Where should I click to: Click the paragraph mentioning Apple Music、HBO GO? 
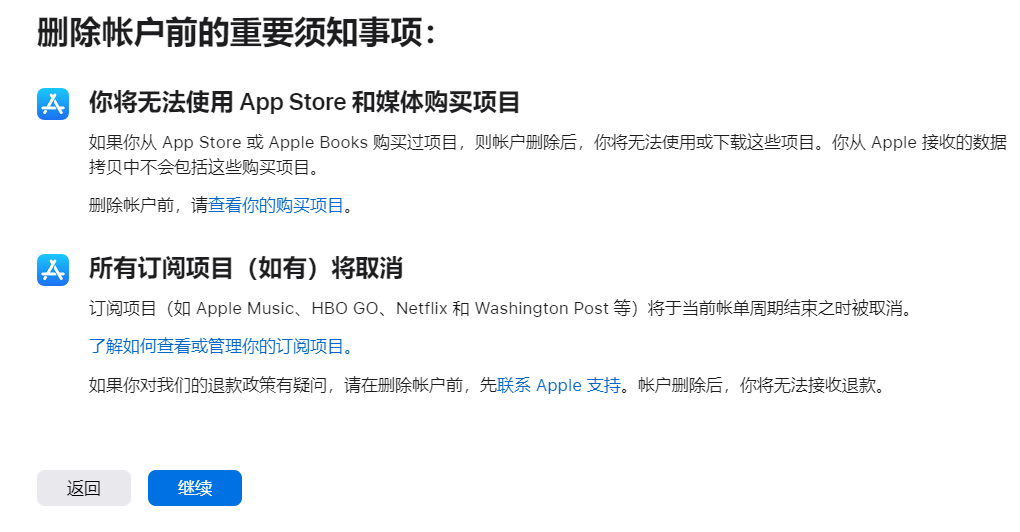pos(501,308)
